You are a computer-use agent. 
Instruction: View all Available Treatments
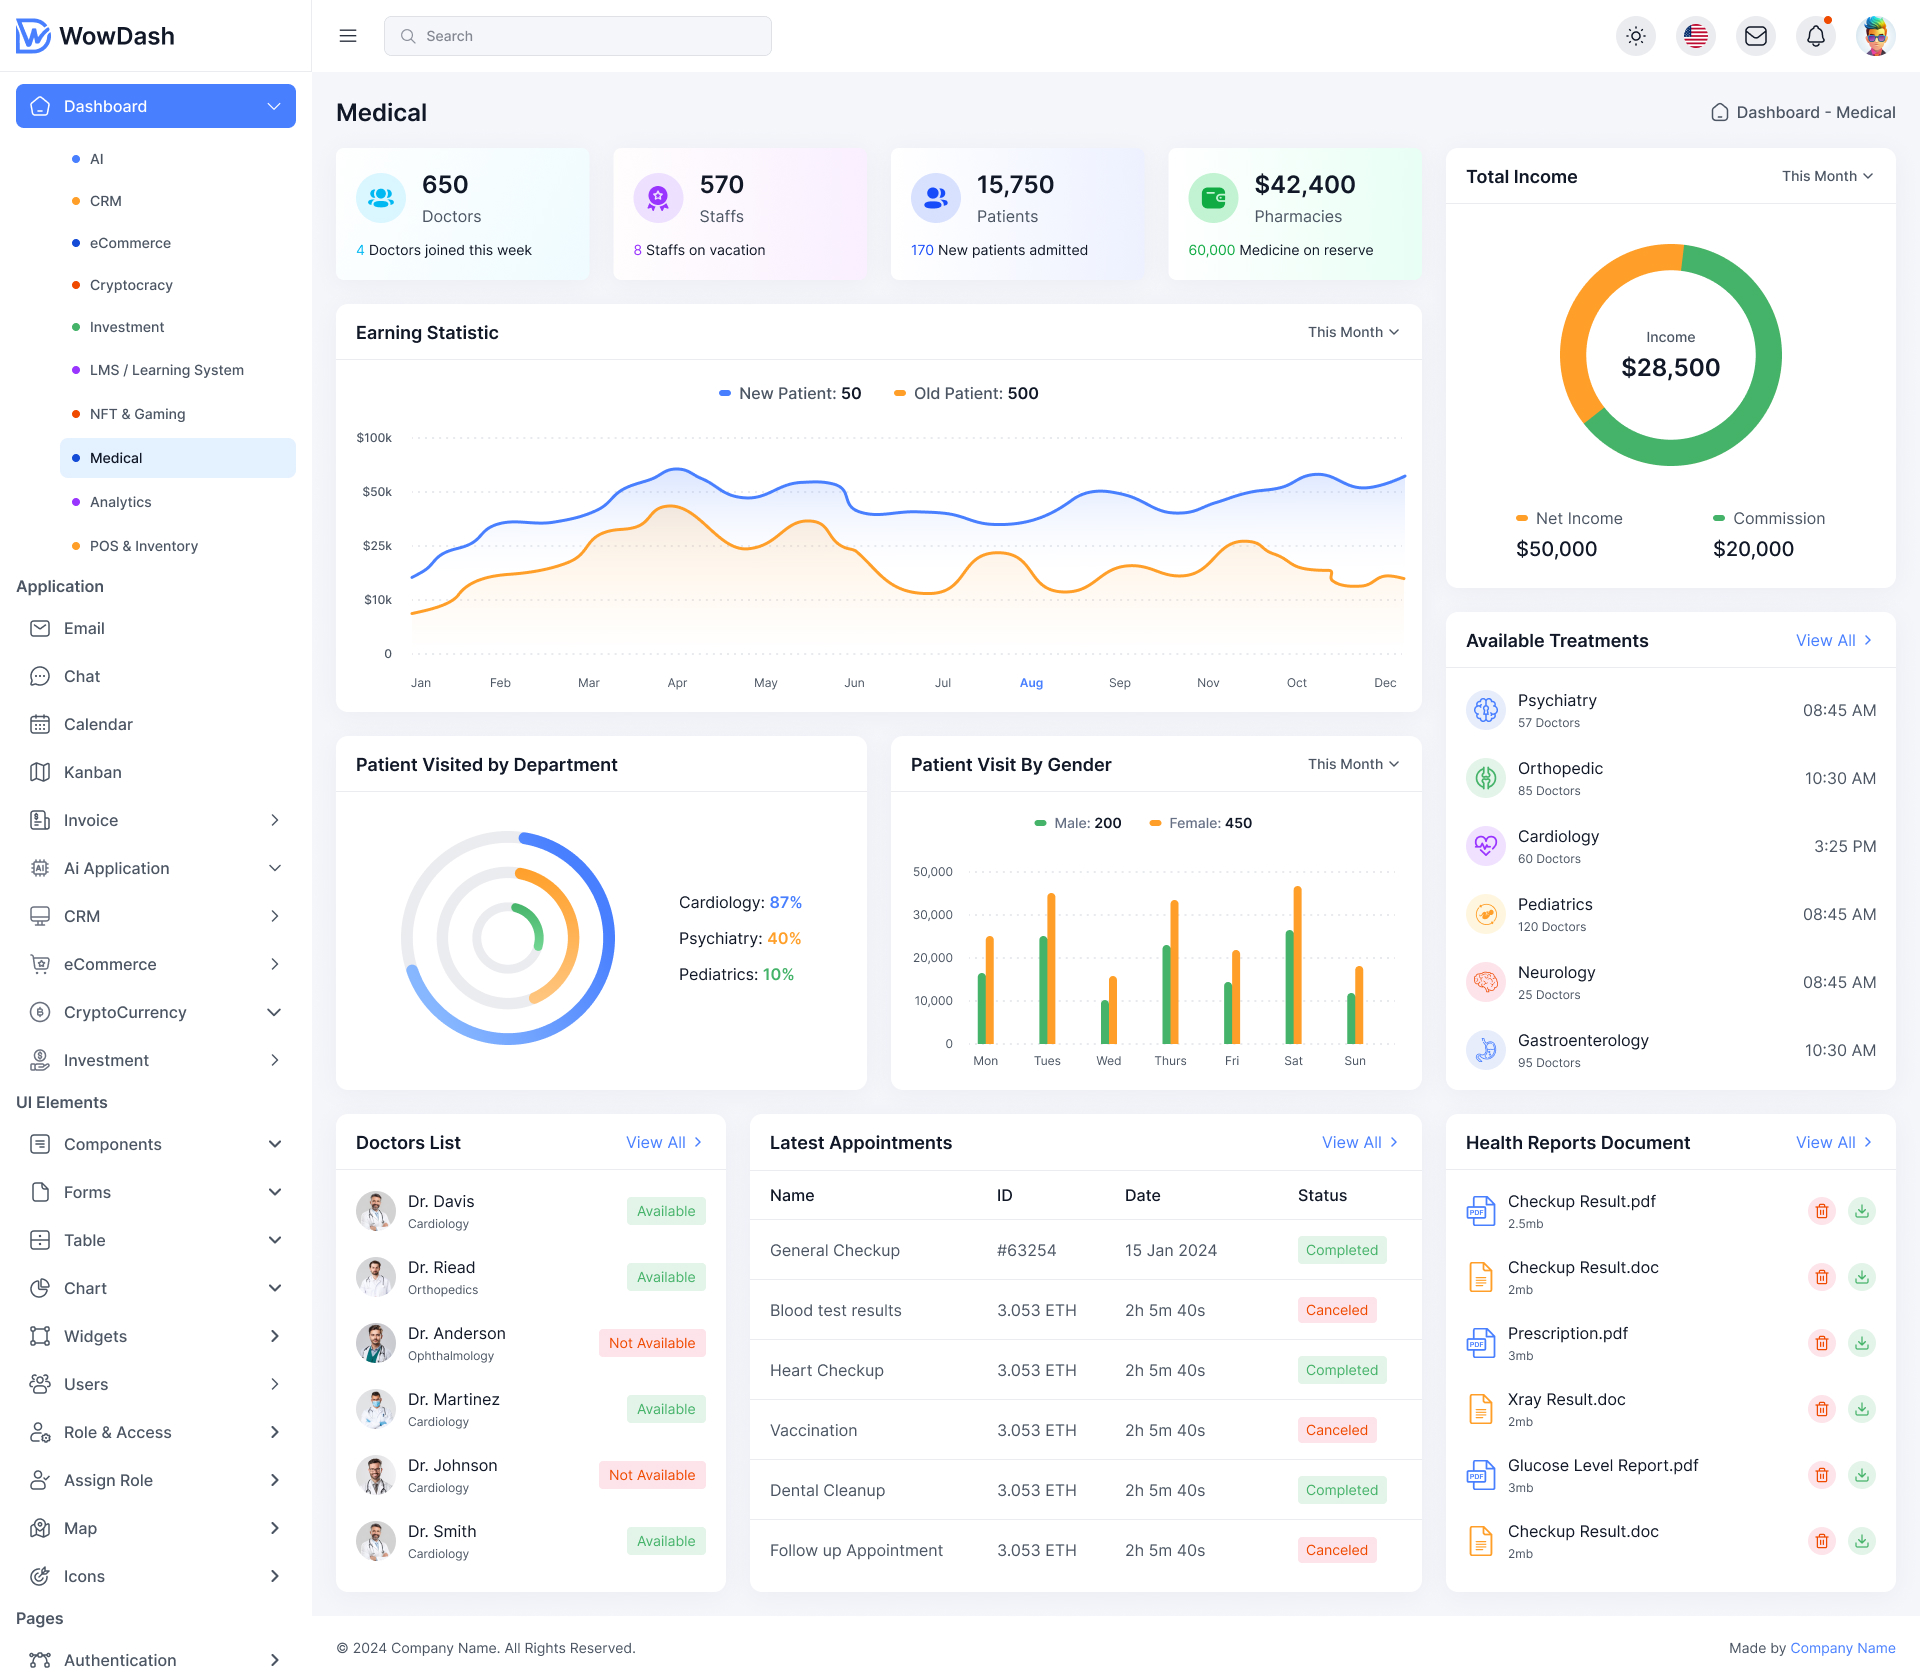(1833, 640)
